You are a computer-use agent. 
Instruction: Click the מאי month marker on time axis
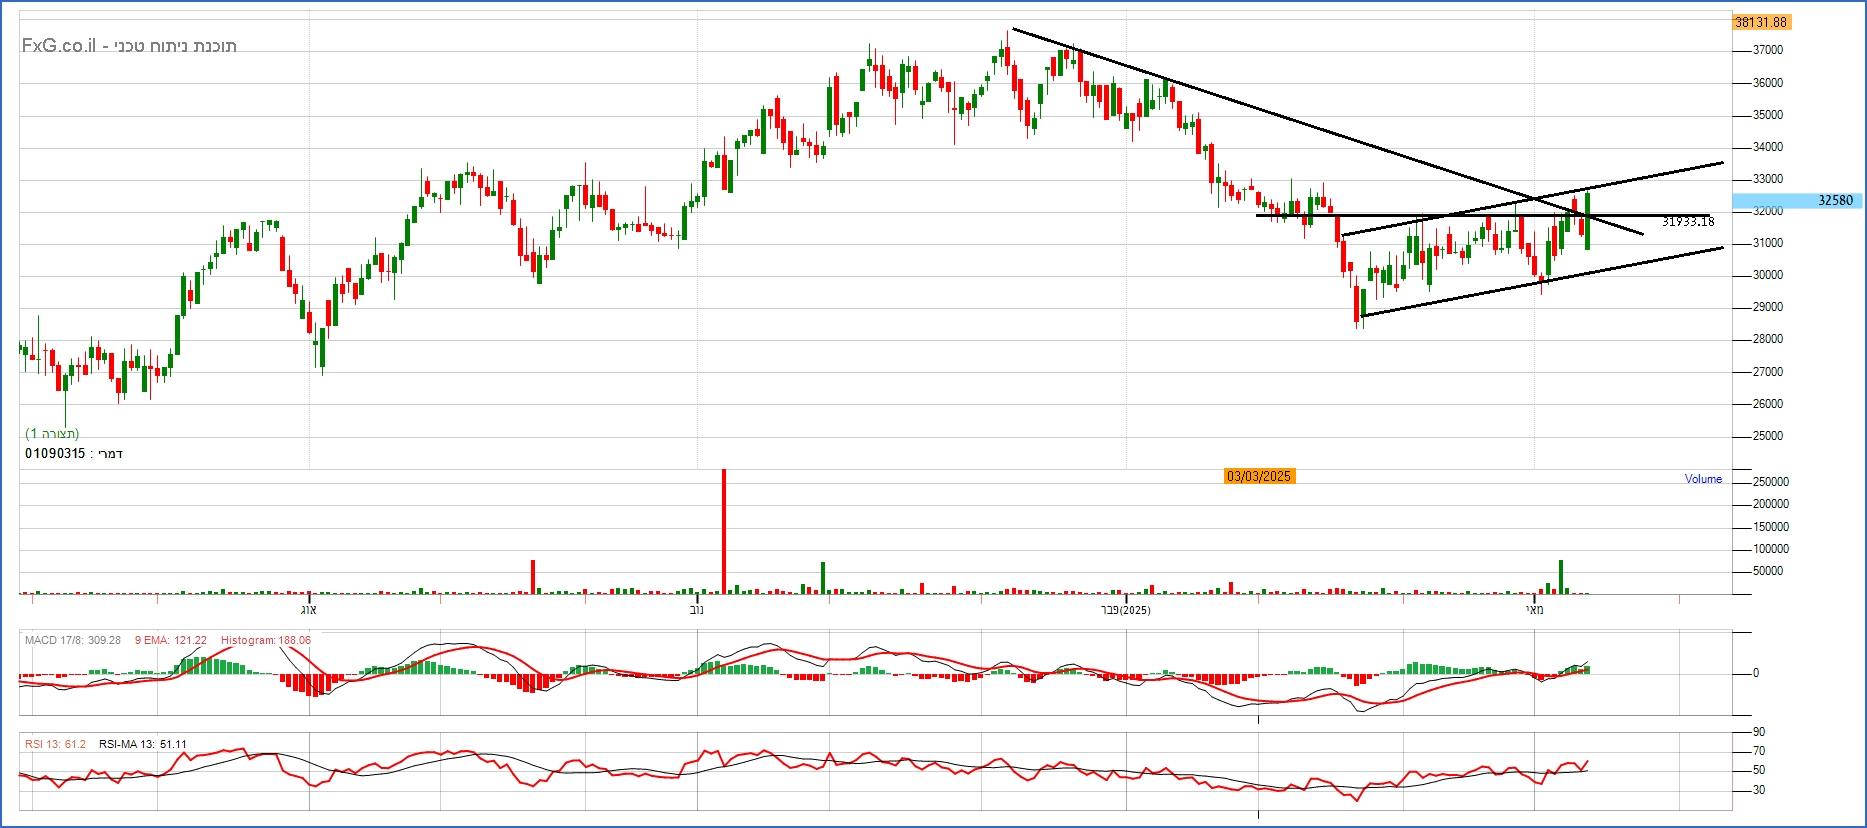(x=1535, y=609)
